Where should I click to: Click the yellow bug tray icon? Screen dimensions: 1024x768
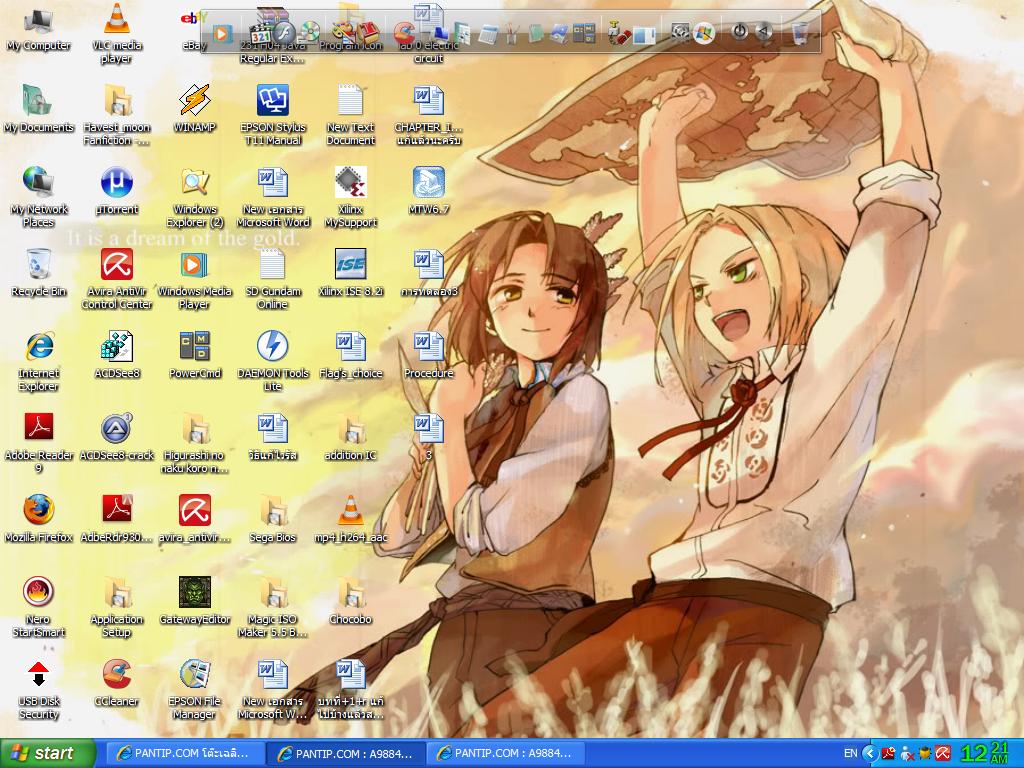924,754
